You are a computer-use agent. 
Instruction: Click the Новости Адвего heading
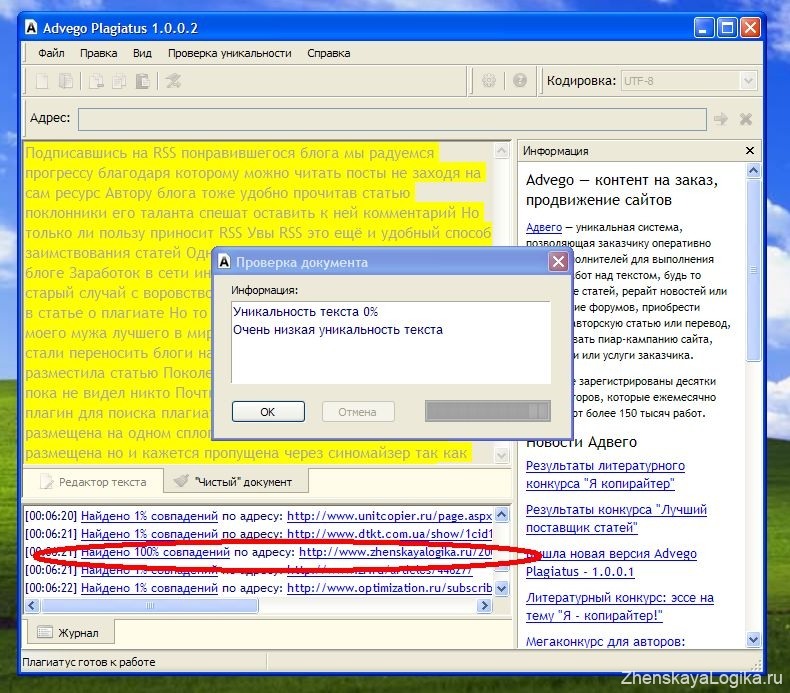581,442
